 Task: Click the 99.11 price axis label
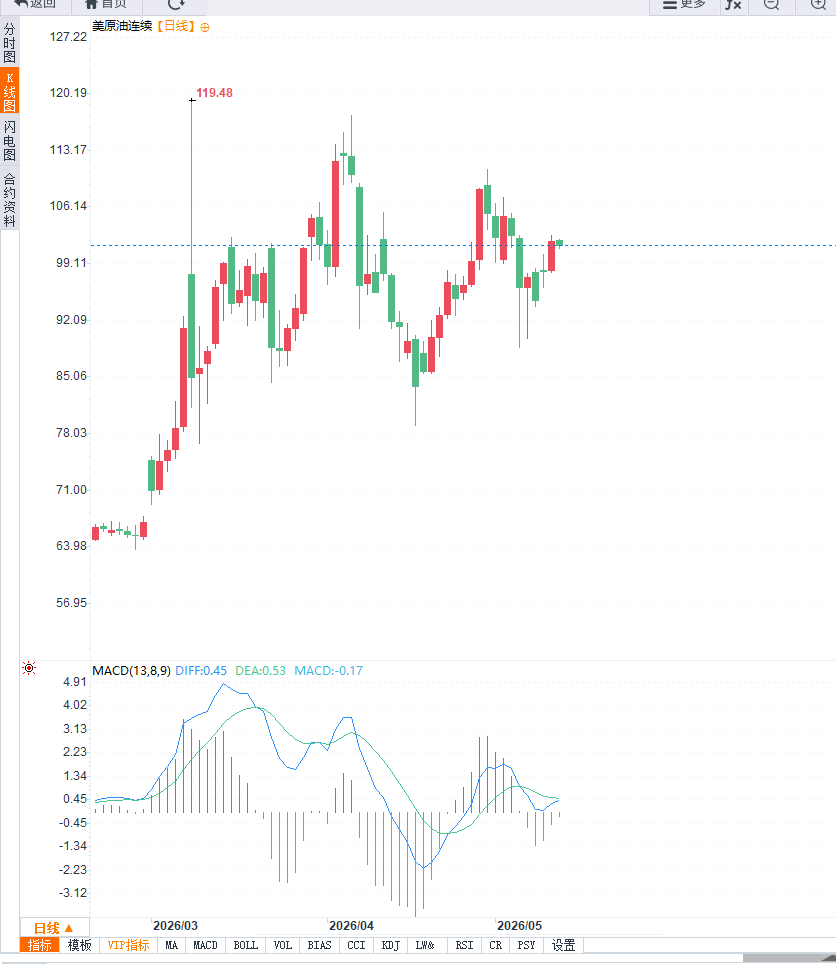pos(71,263)
